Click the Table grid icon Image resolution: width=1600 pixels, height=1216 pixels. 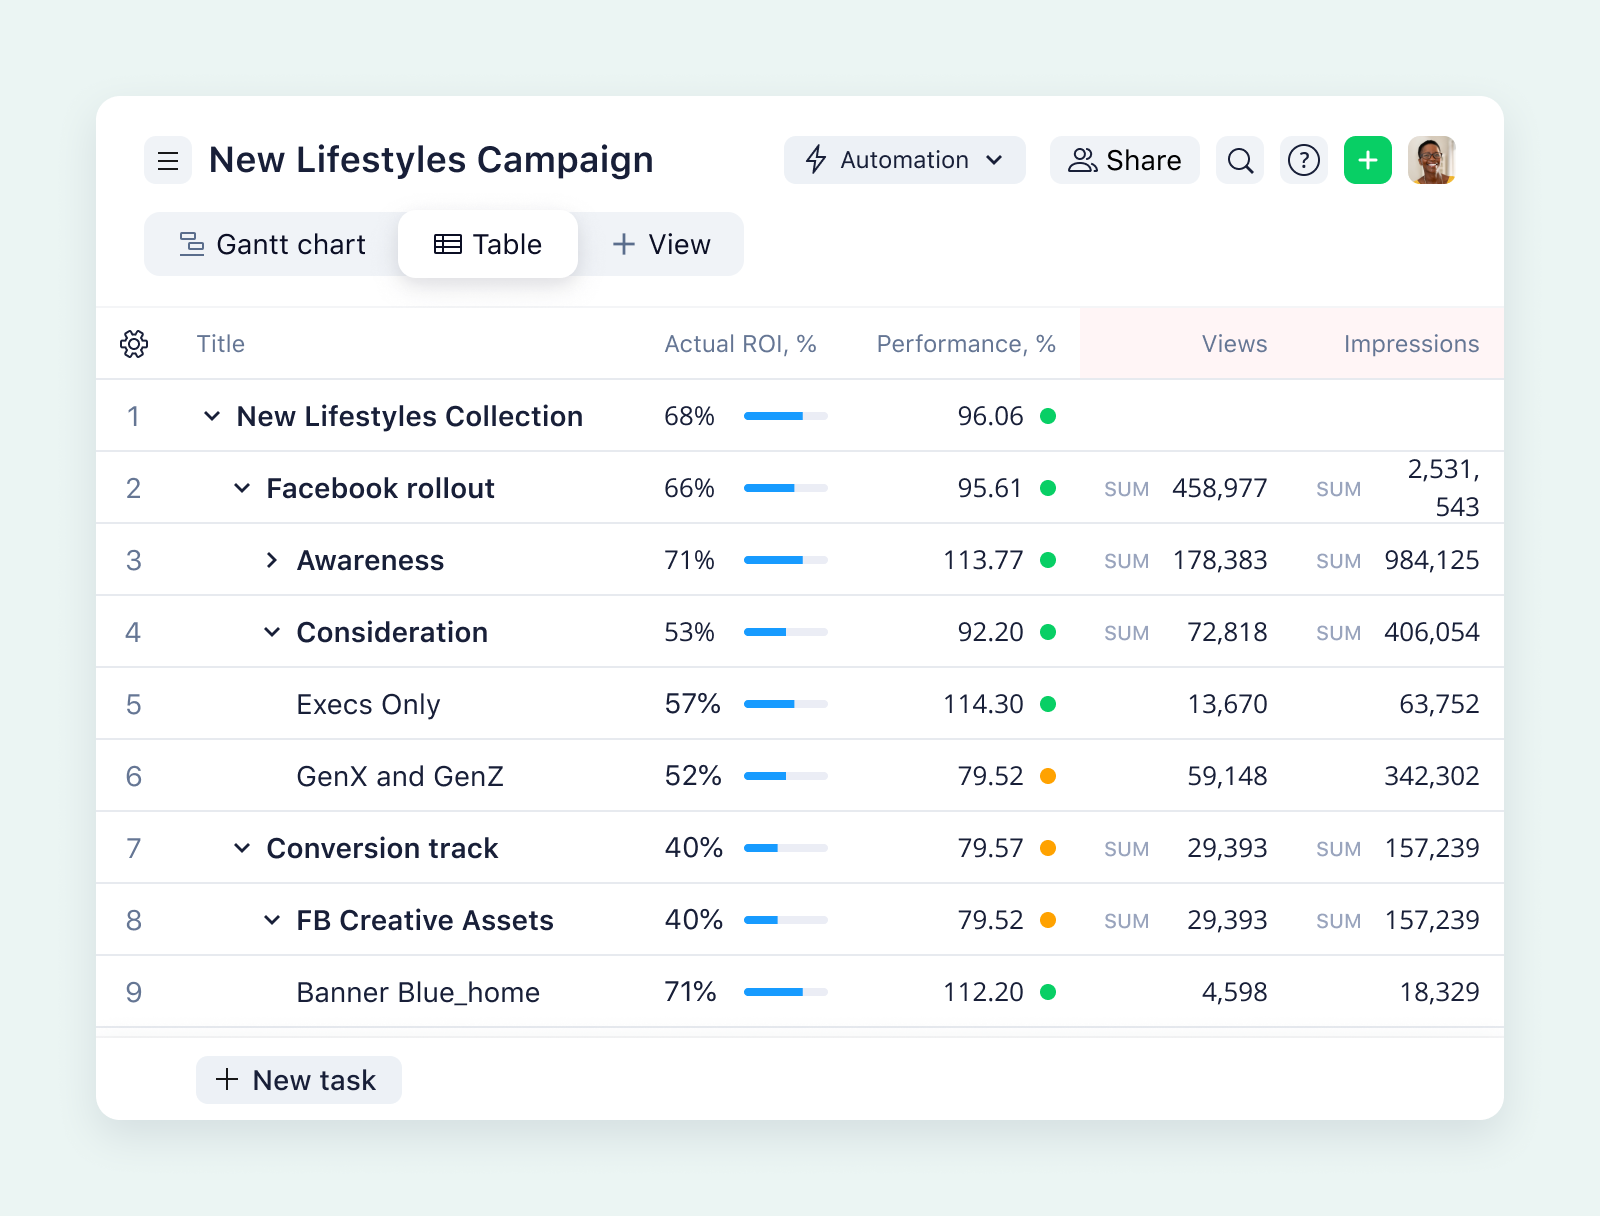click(x=447, y=244)
